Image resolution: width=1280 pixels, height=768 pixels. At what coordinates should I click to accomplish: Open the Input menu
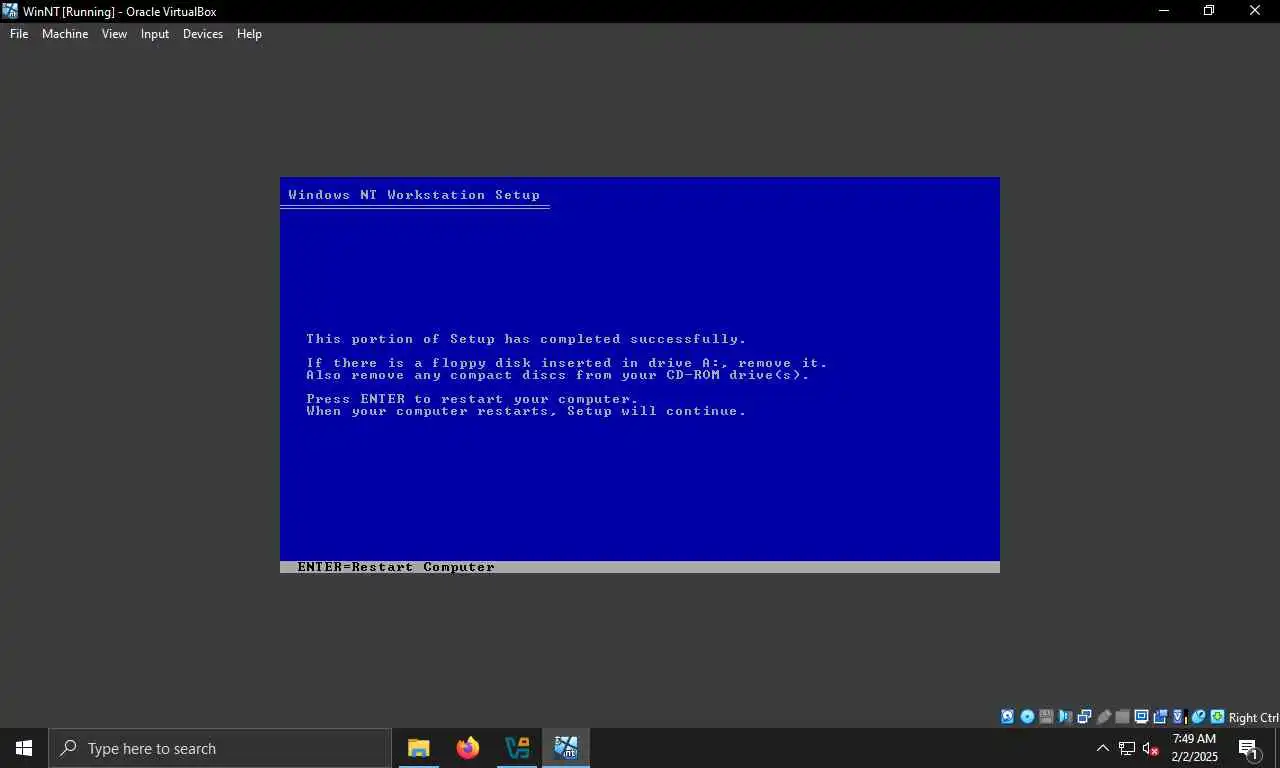coord(155,34)
